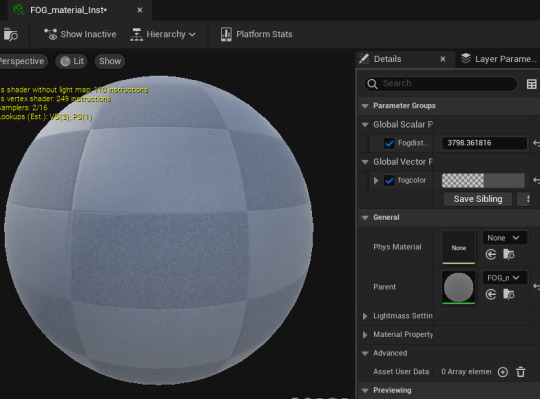540x399 pixels.
Task: Select the Details panel tab
Action: (x=388, y=59)
